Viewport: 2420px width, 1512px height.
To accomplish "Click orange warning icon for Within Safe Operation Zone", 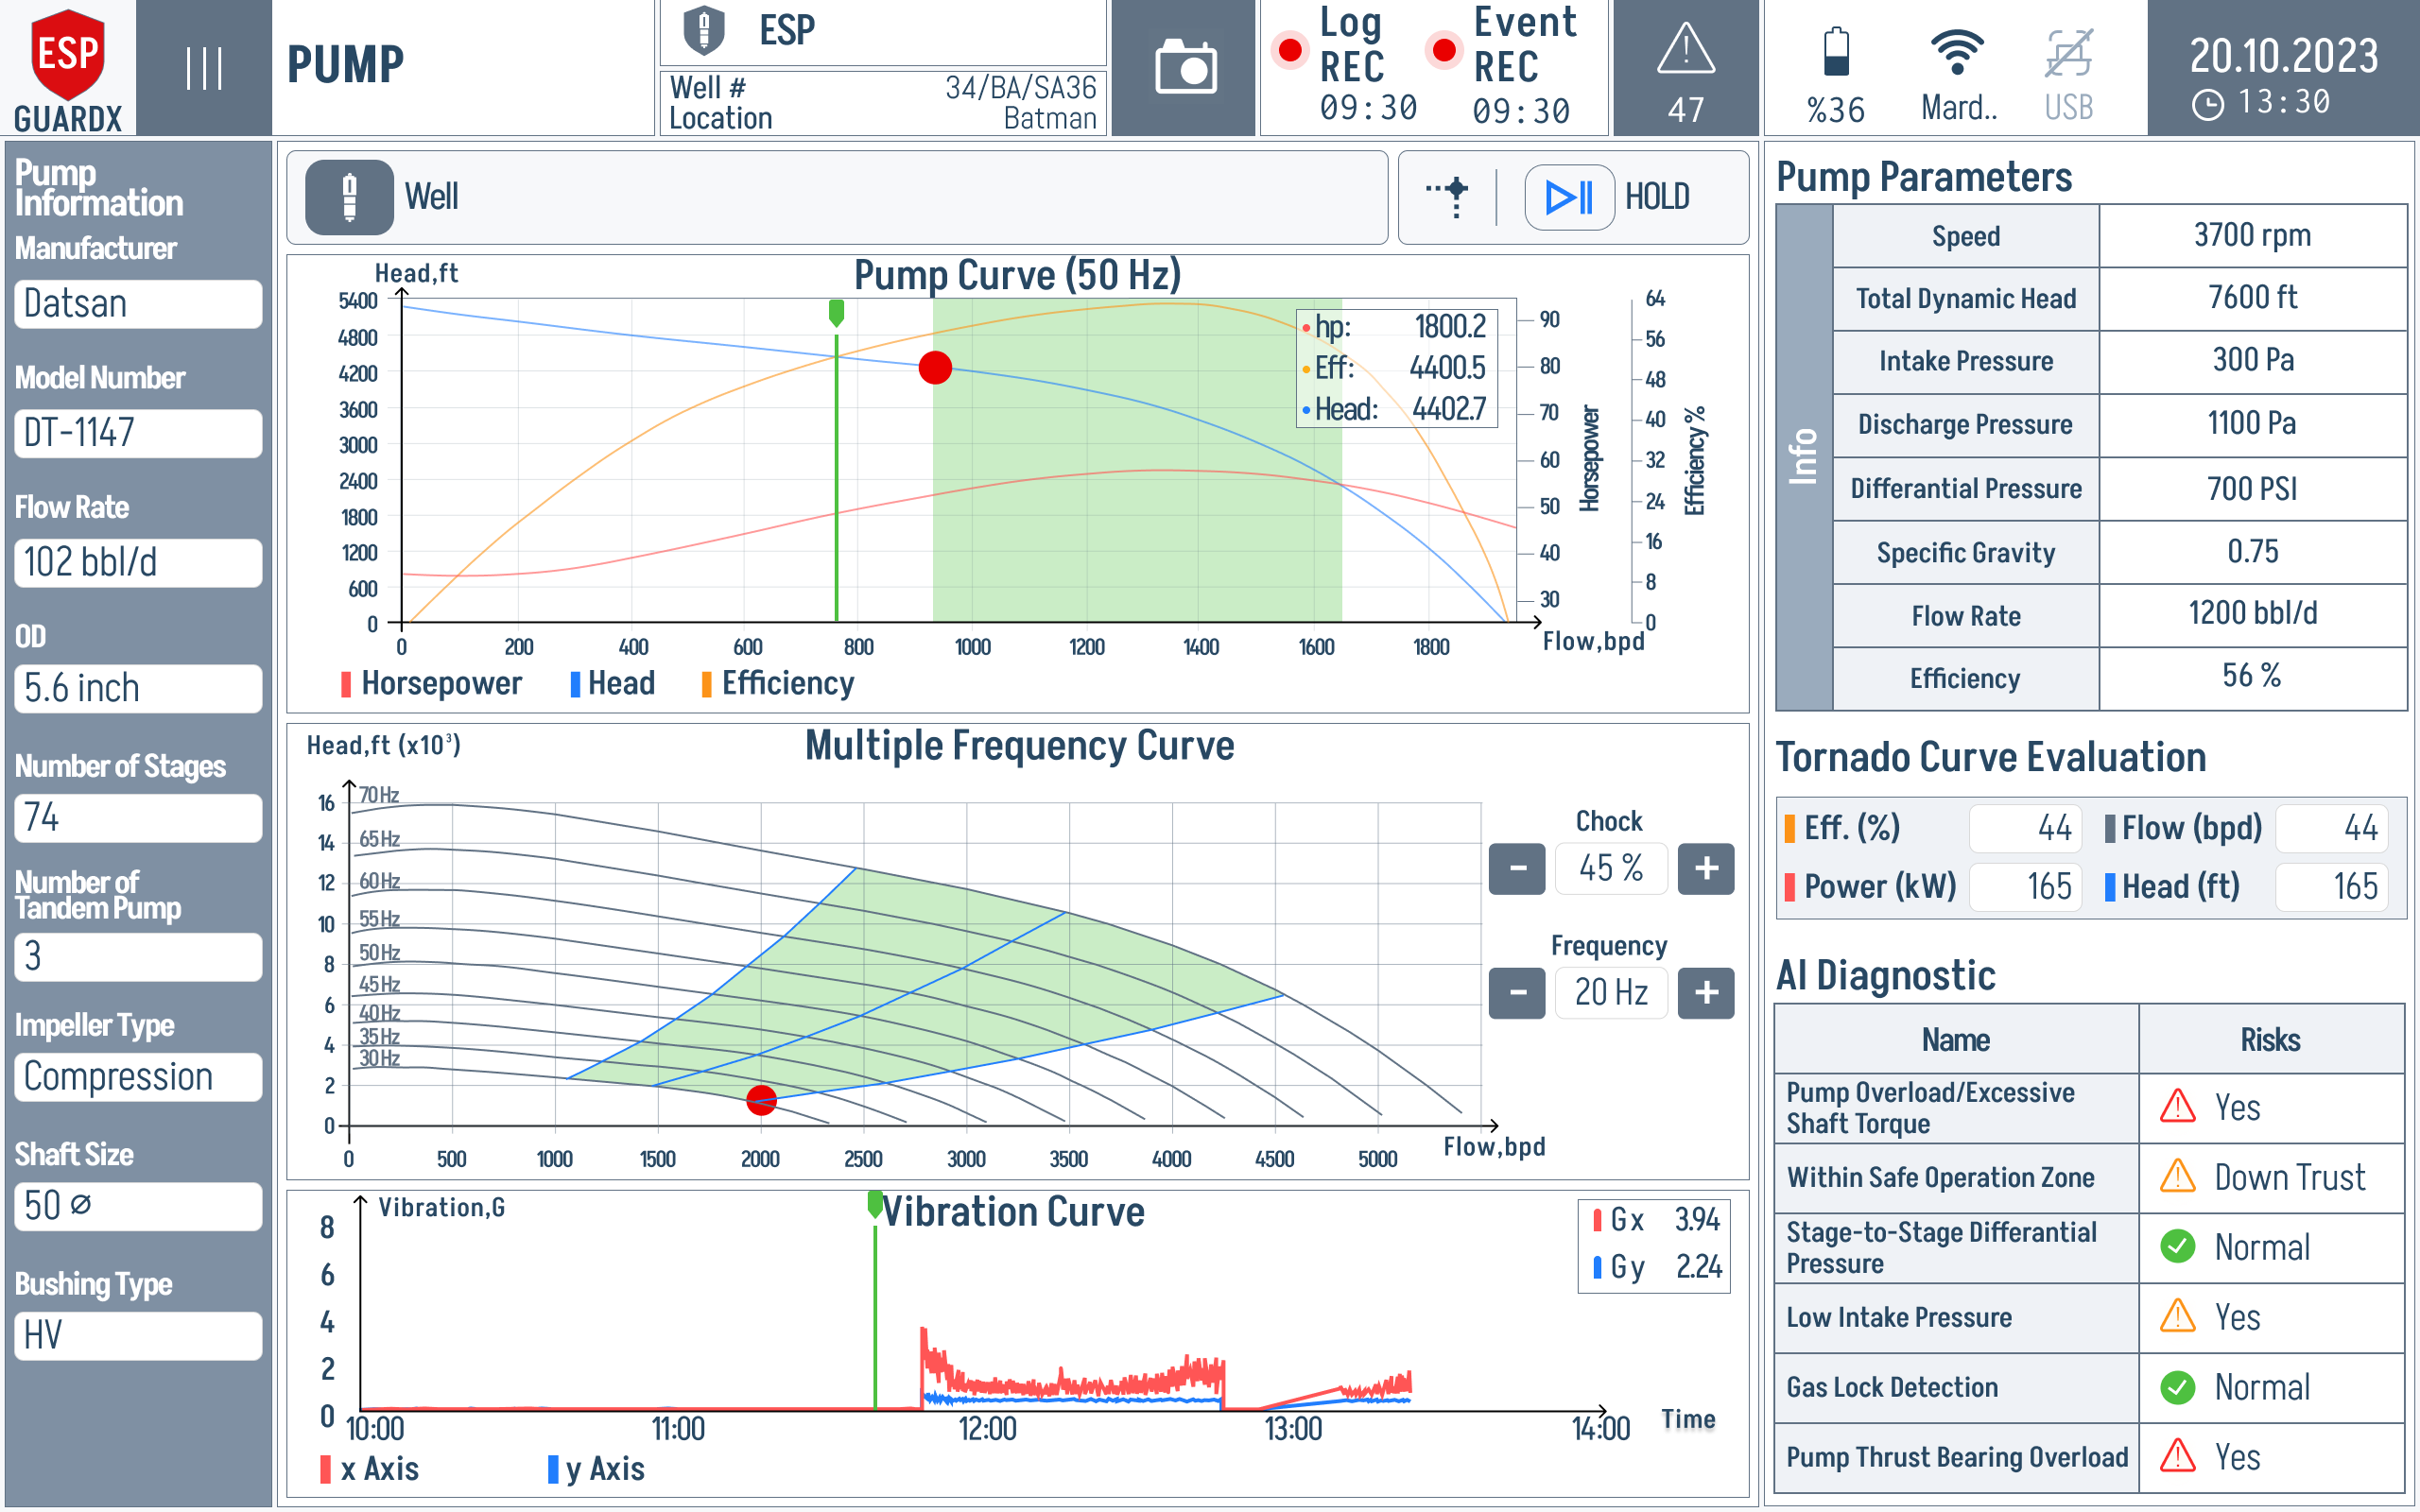I will [x=2177, y=1177].
